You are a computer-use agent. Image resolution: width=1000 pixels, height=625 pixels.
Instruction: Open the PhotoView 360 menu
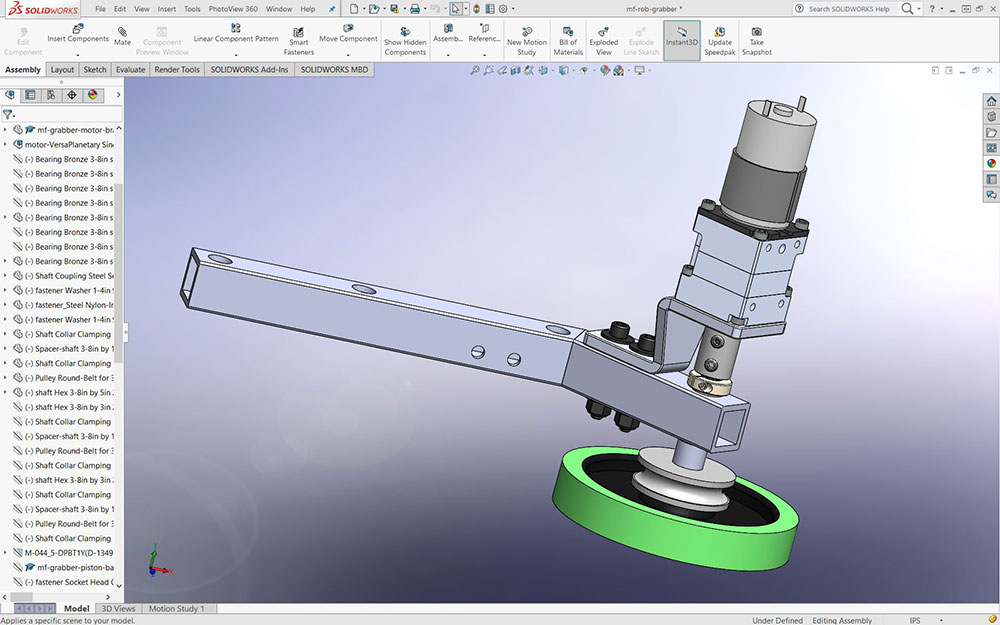click(232, 9)
